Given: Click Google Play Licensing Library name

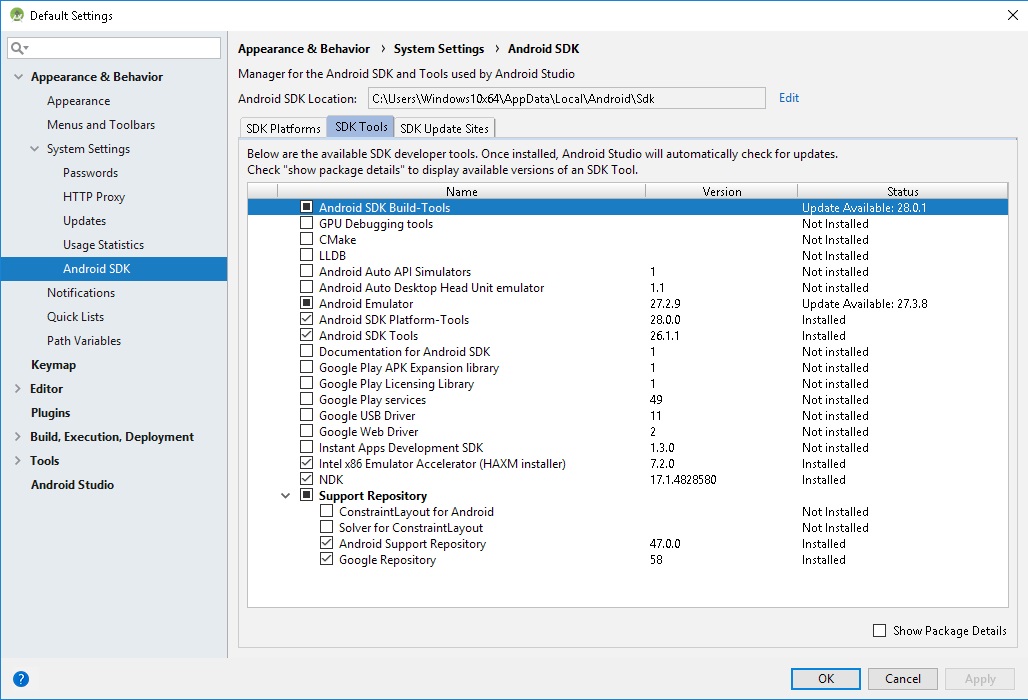Looking at the screenshot, I should point(396,383).
